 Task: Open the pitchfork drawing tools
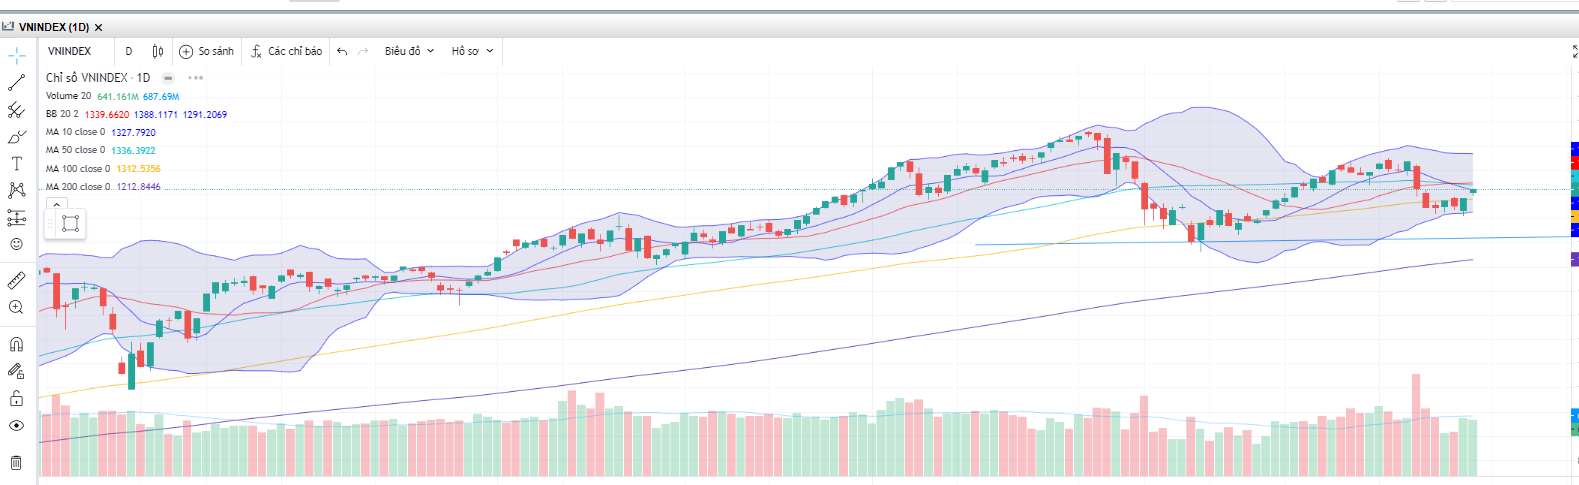point(17,110)
